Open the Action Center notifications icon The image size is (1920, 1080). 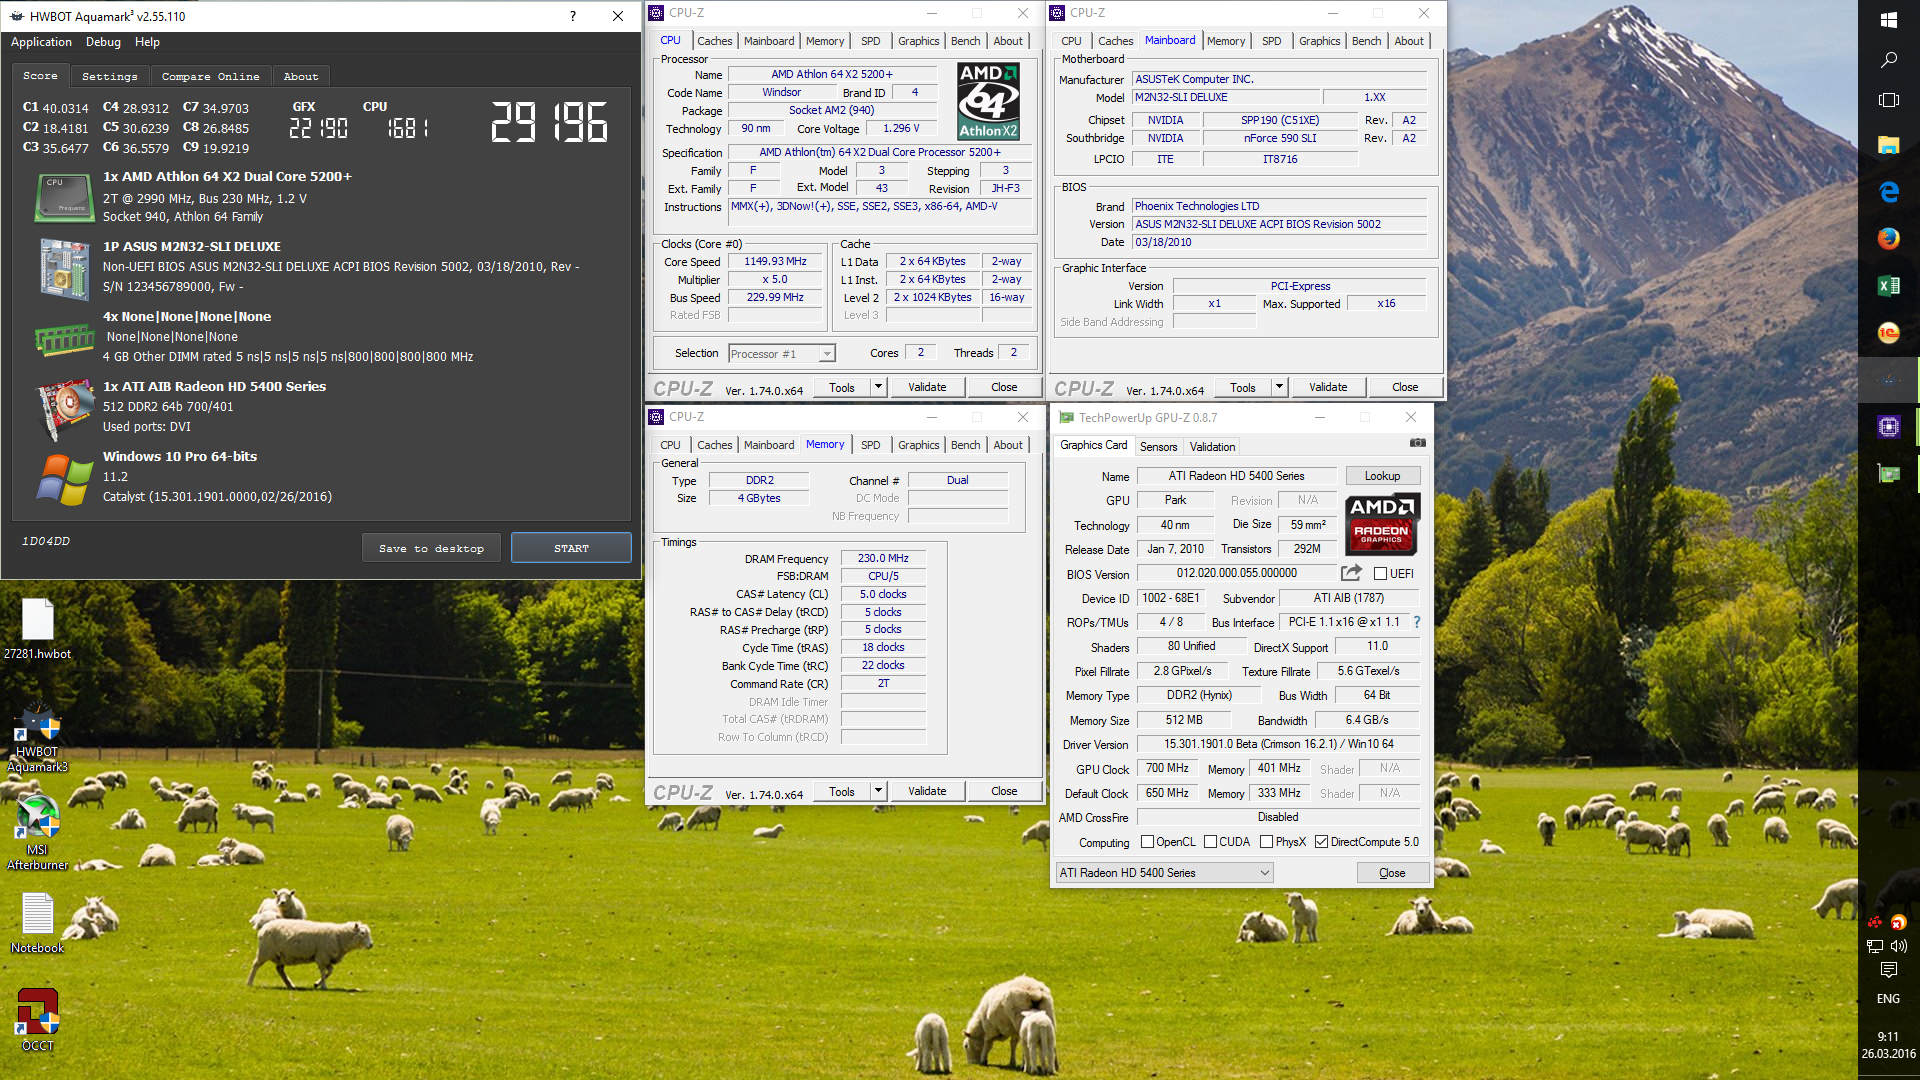[1888, 970]
